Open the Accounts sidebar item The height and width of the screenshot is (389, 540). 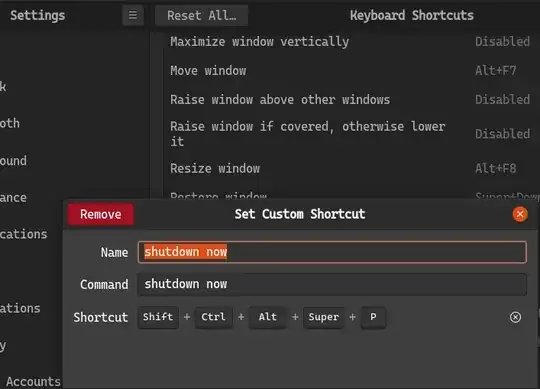click(x=33, y=381)
